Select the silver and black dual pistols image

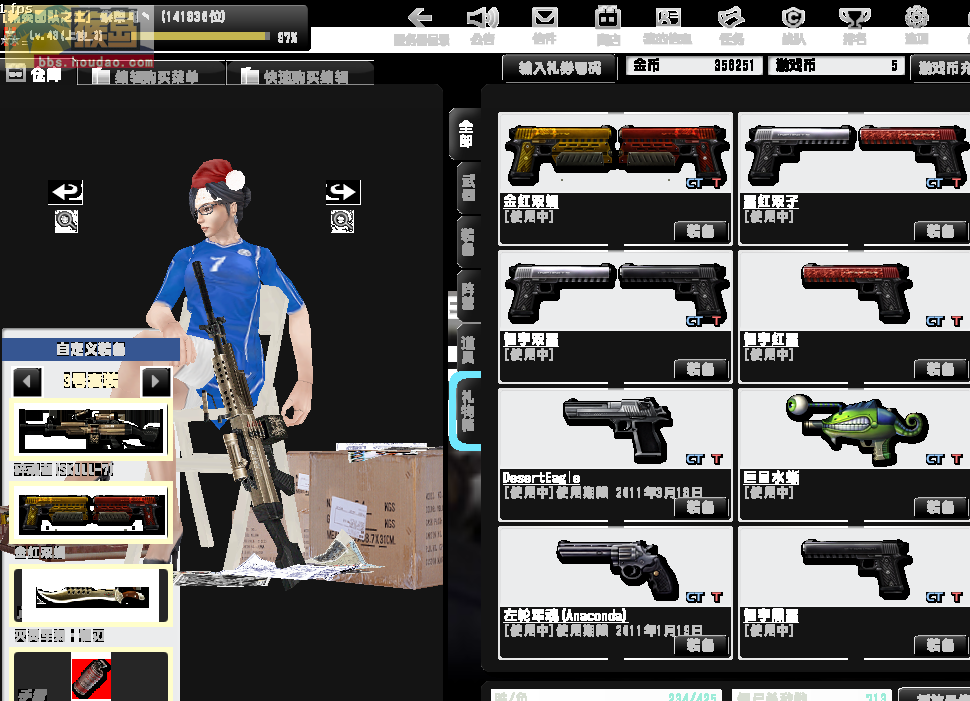coord(616,291)
